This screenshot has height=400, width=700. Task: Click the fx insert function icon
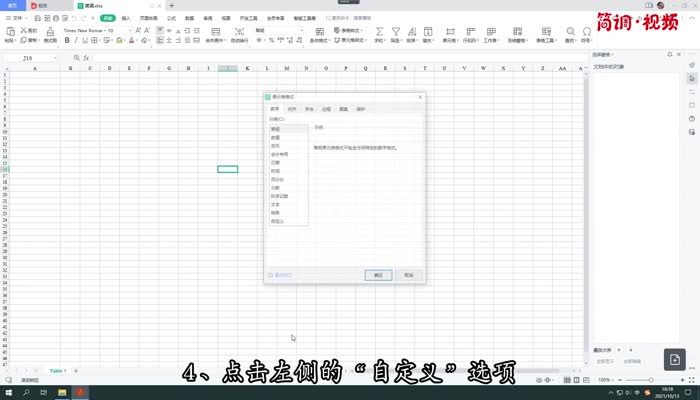point(88,58)
